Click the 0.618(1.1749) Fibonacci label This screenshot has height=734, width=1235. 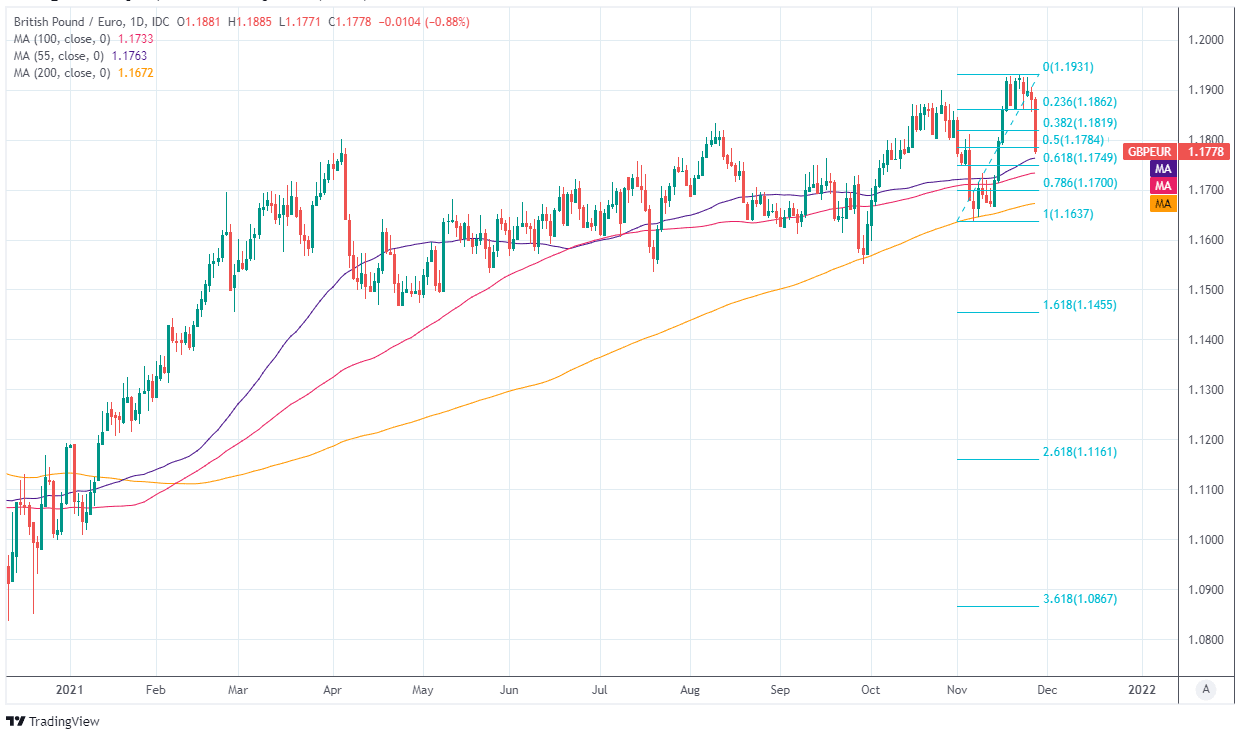click(1079, 158)
